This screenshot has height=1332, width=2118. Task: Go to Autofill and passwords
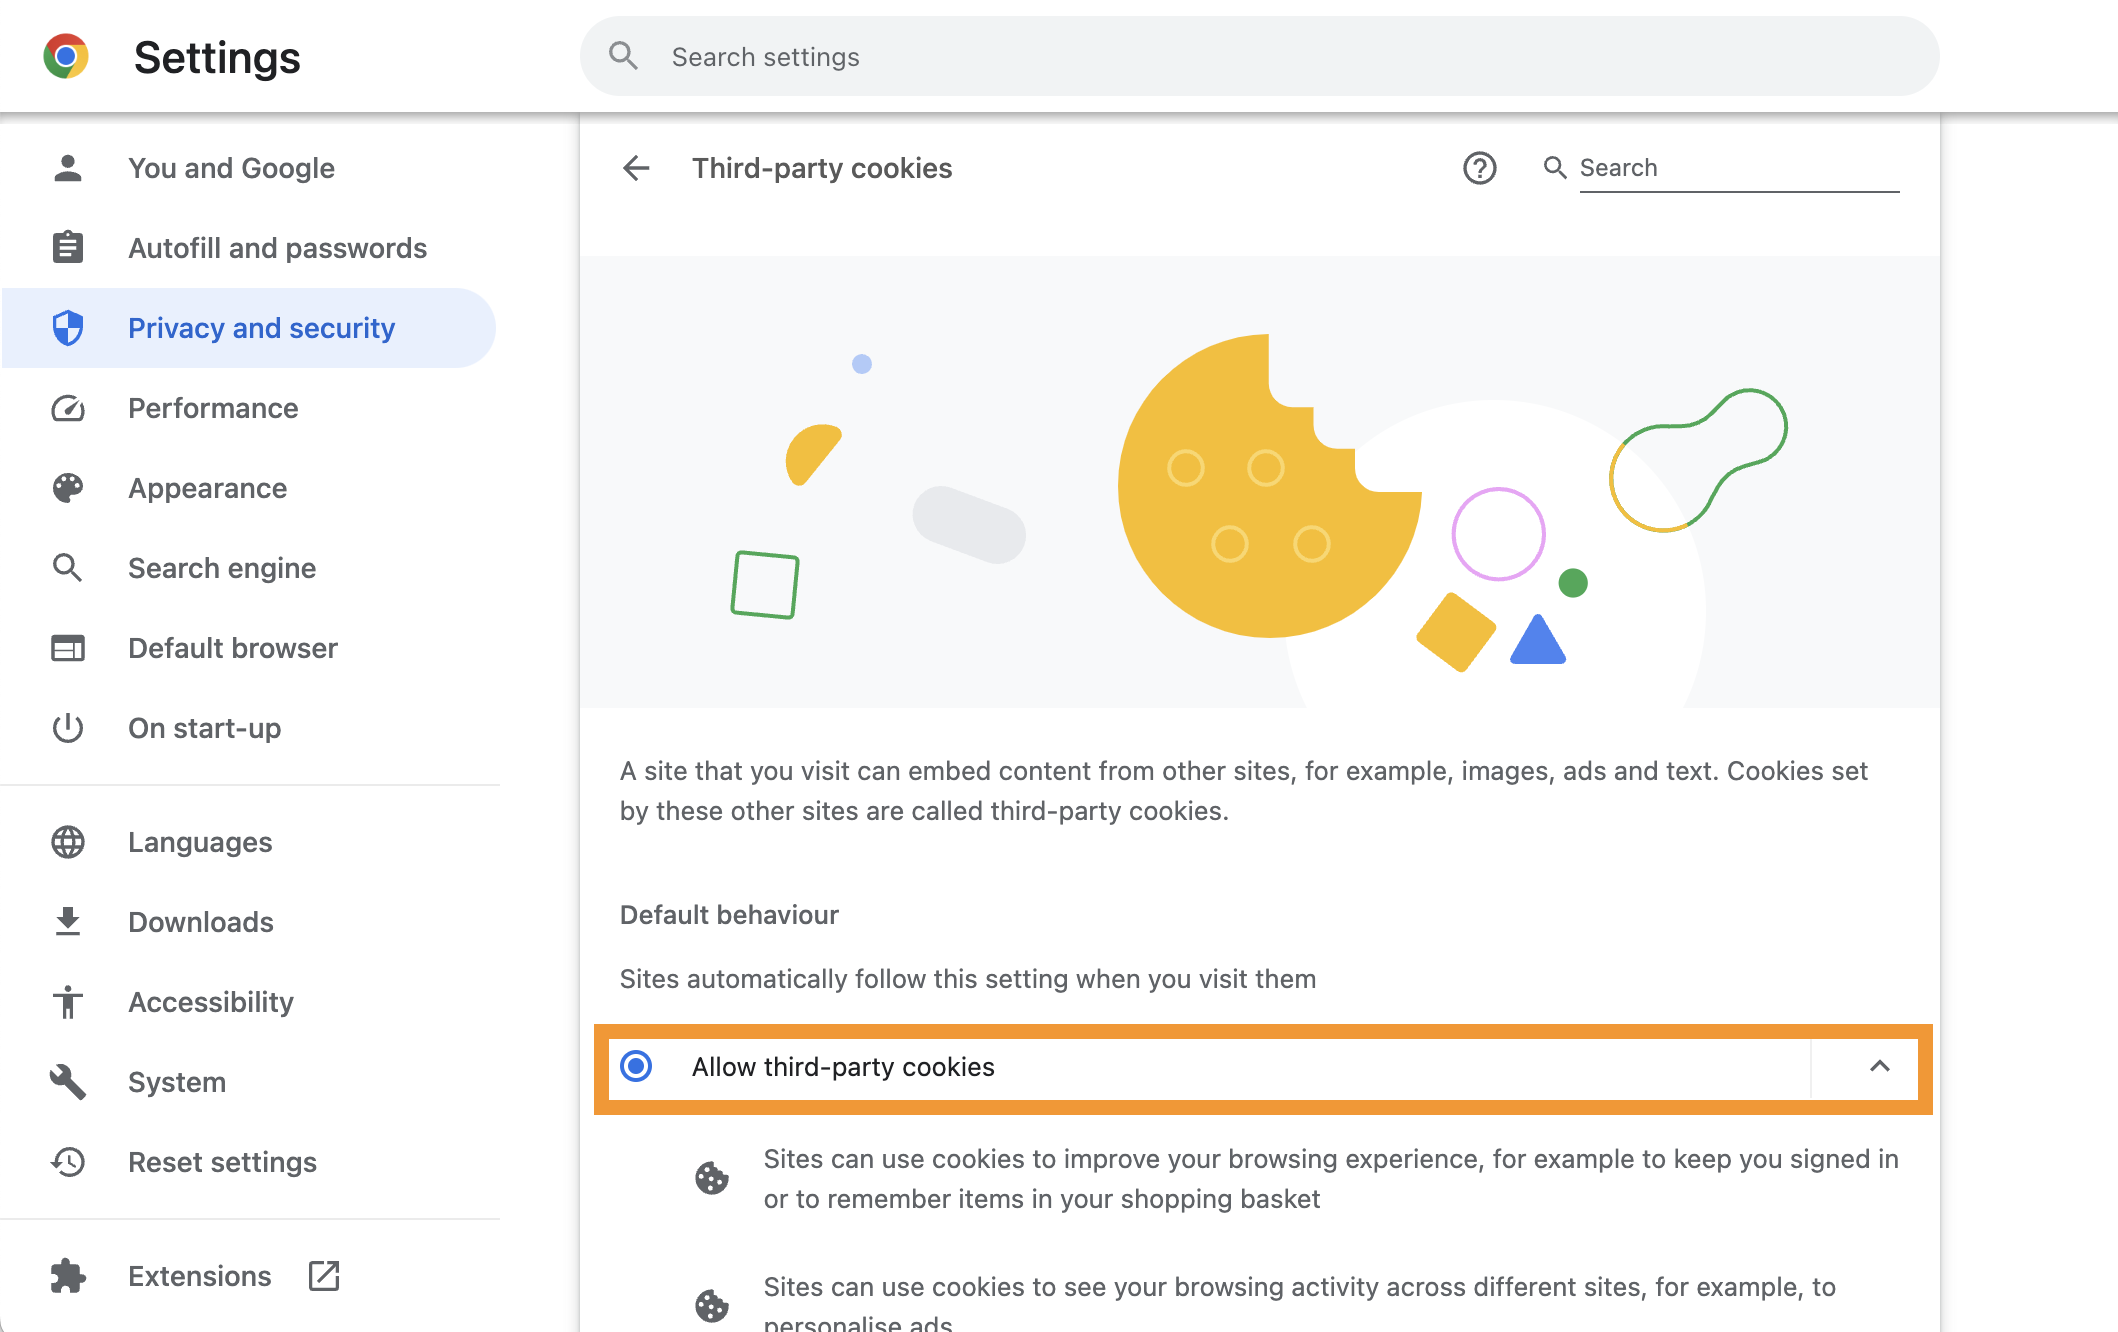click(x=277, y=248)
